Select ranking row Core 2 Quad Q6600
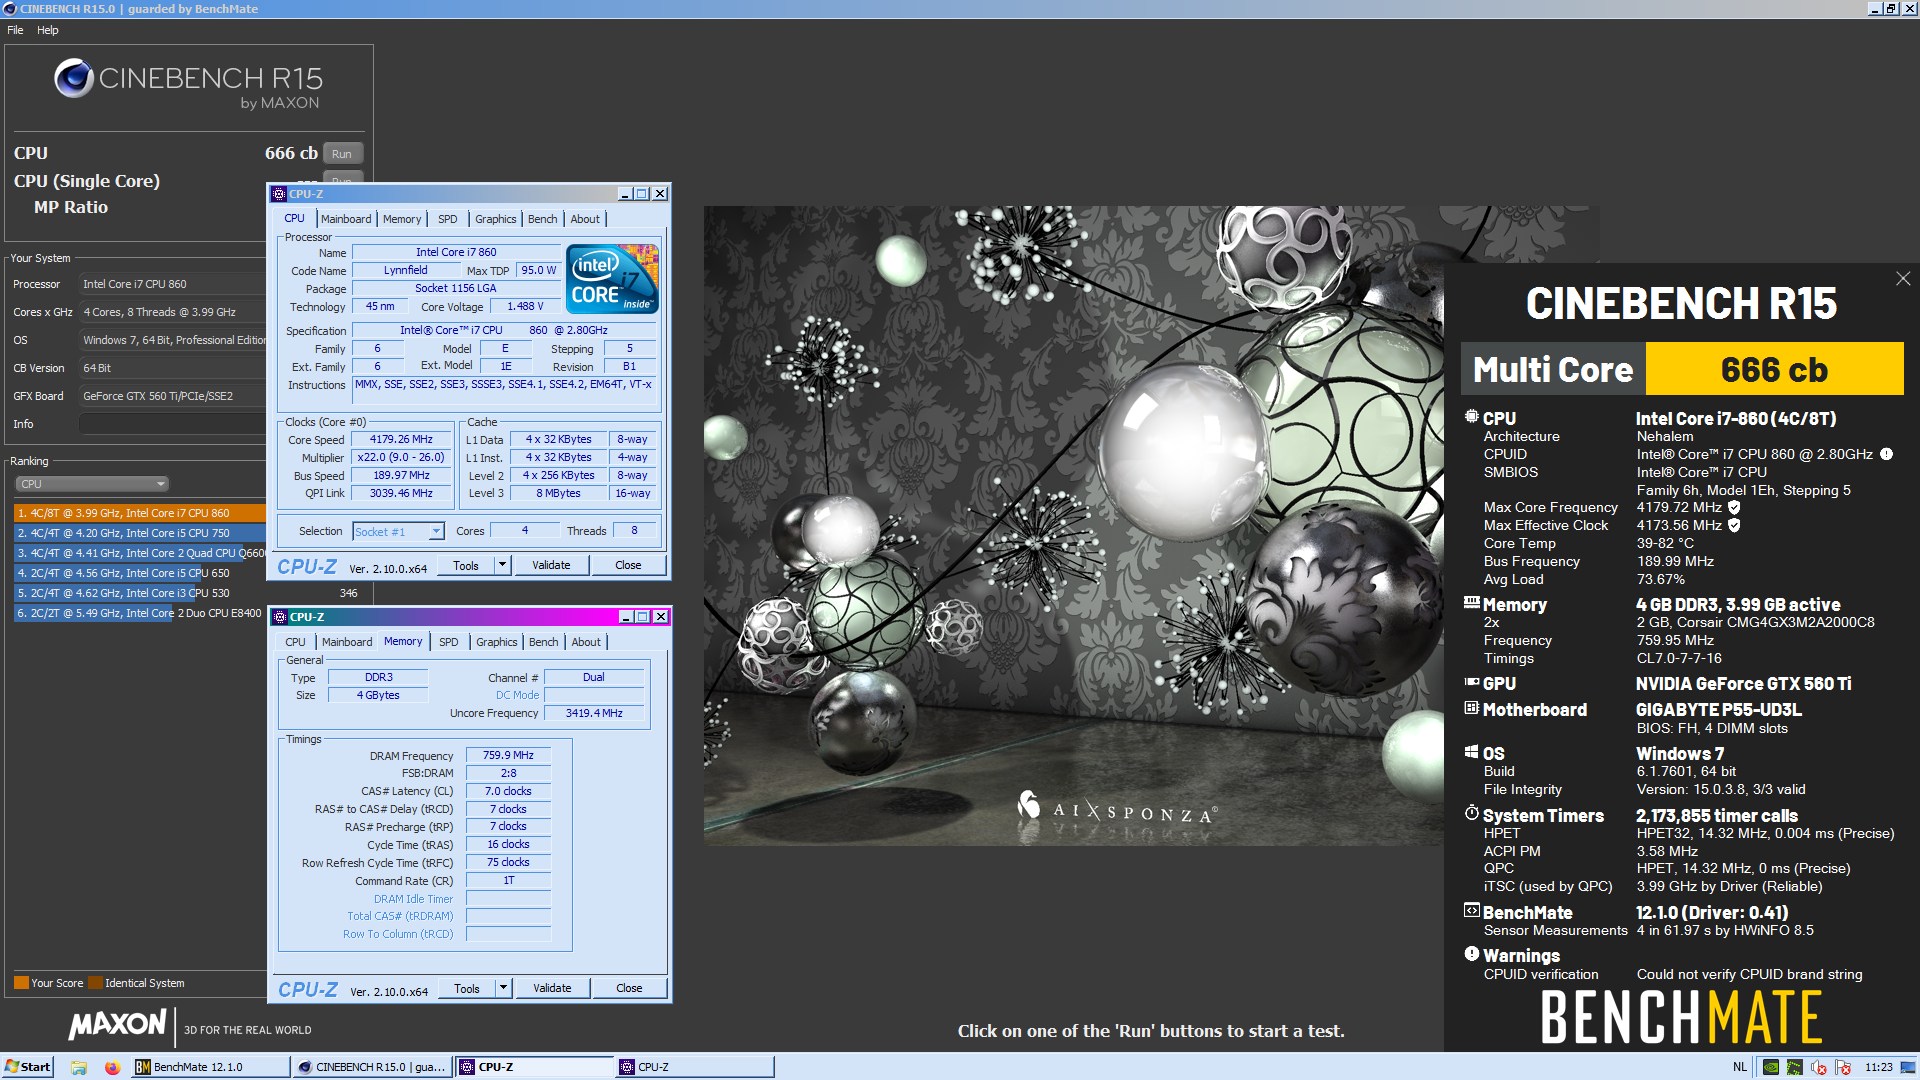 point(140,553)
